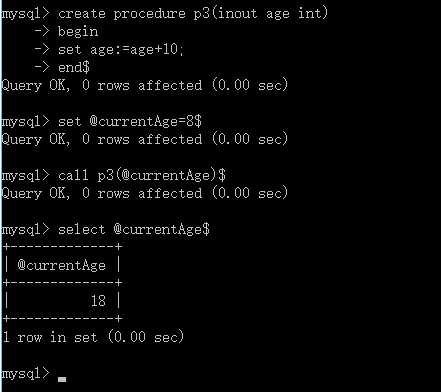
Task: Click the '1 row in set (0.00 sec)' line
Action: pos(93,337)
